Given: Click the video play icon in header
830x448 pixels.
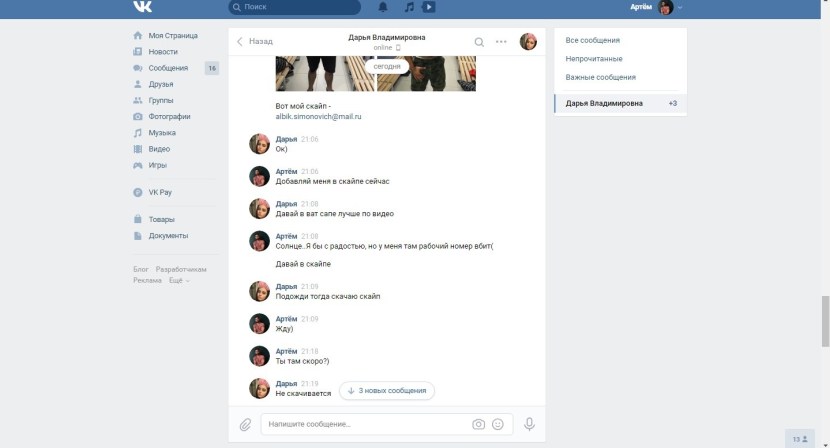Looking at the screenshot, I should point(428,7).
